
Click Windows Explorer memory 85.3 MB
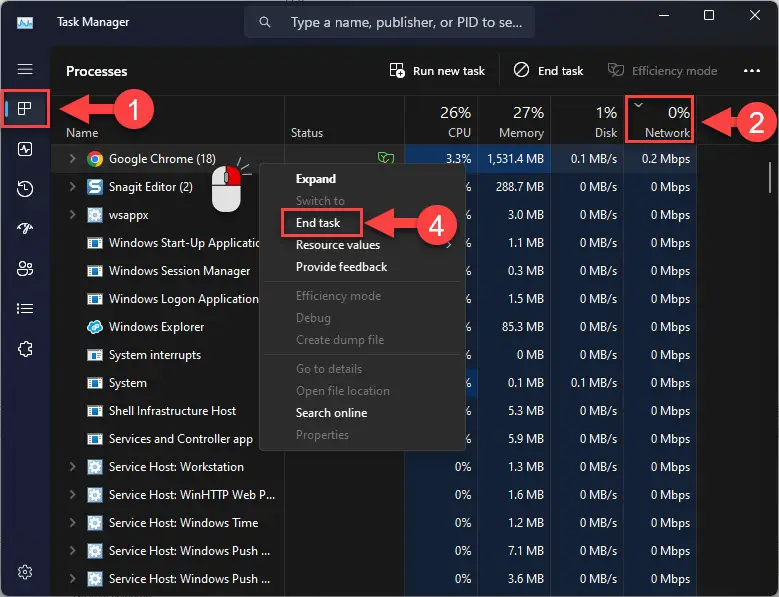click(523, 327)
